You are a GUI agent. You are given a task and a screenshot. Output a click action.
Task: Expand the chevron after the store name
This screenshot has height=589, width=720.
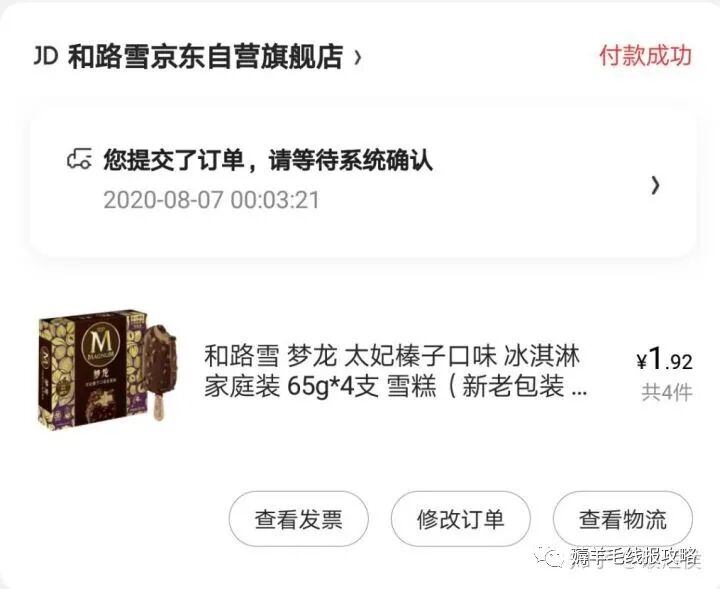click(358, 57)
